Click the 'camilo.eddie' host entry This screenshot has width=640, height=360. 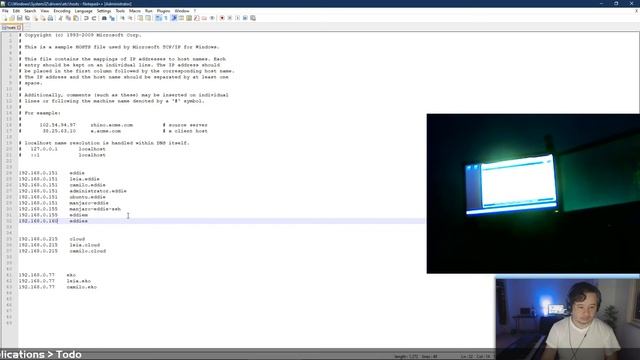coord(87,185)
